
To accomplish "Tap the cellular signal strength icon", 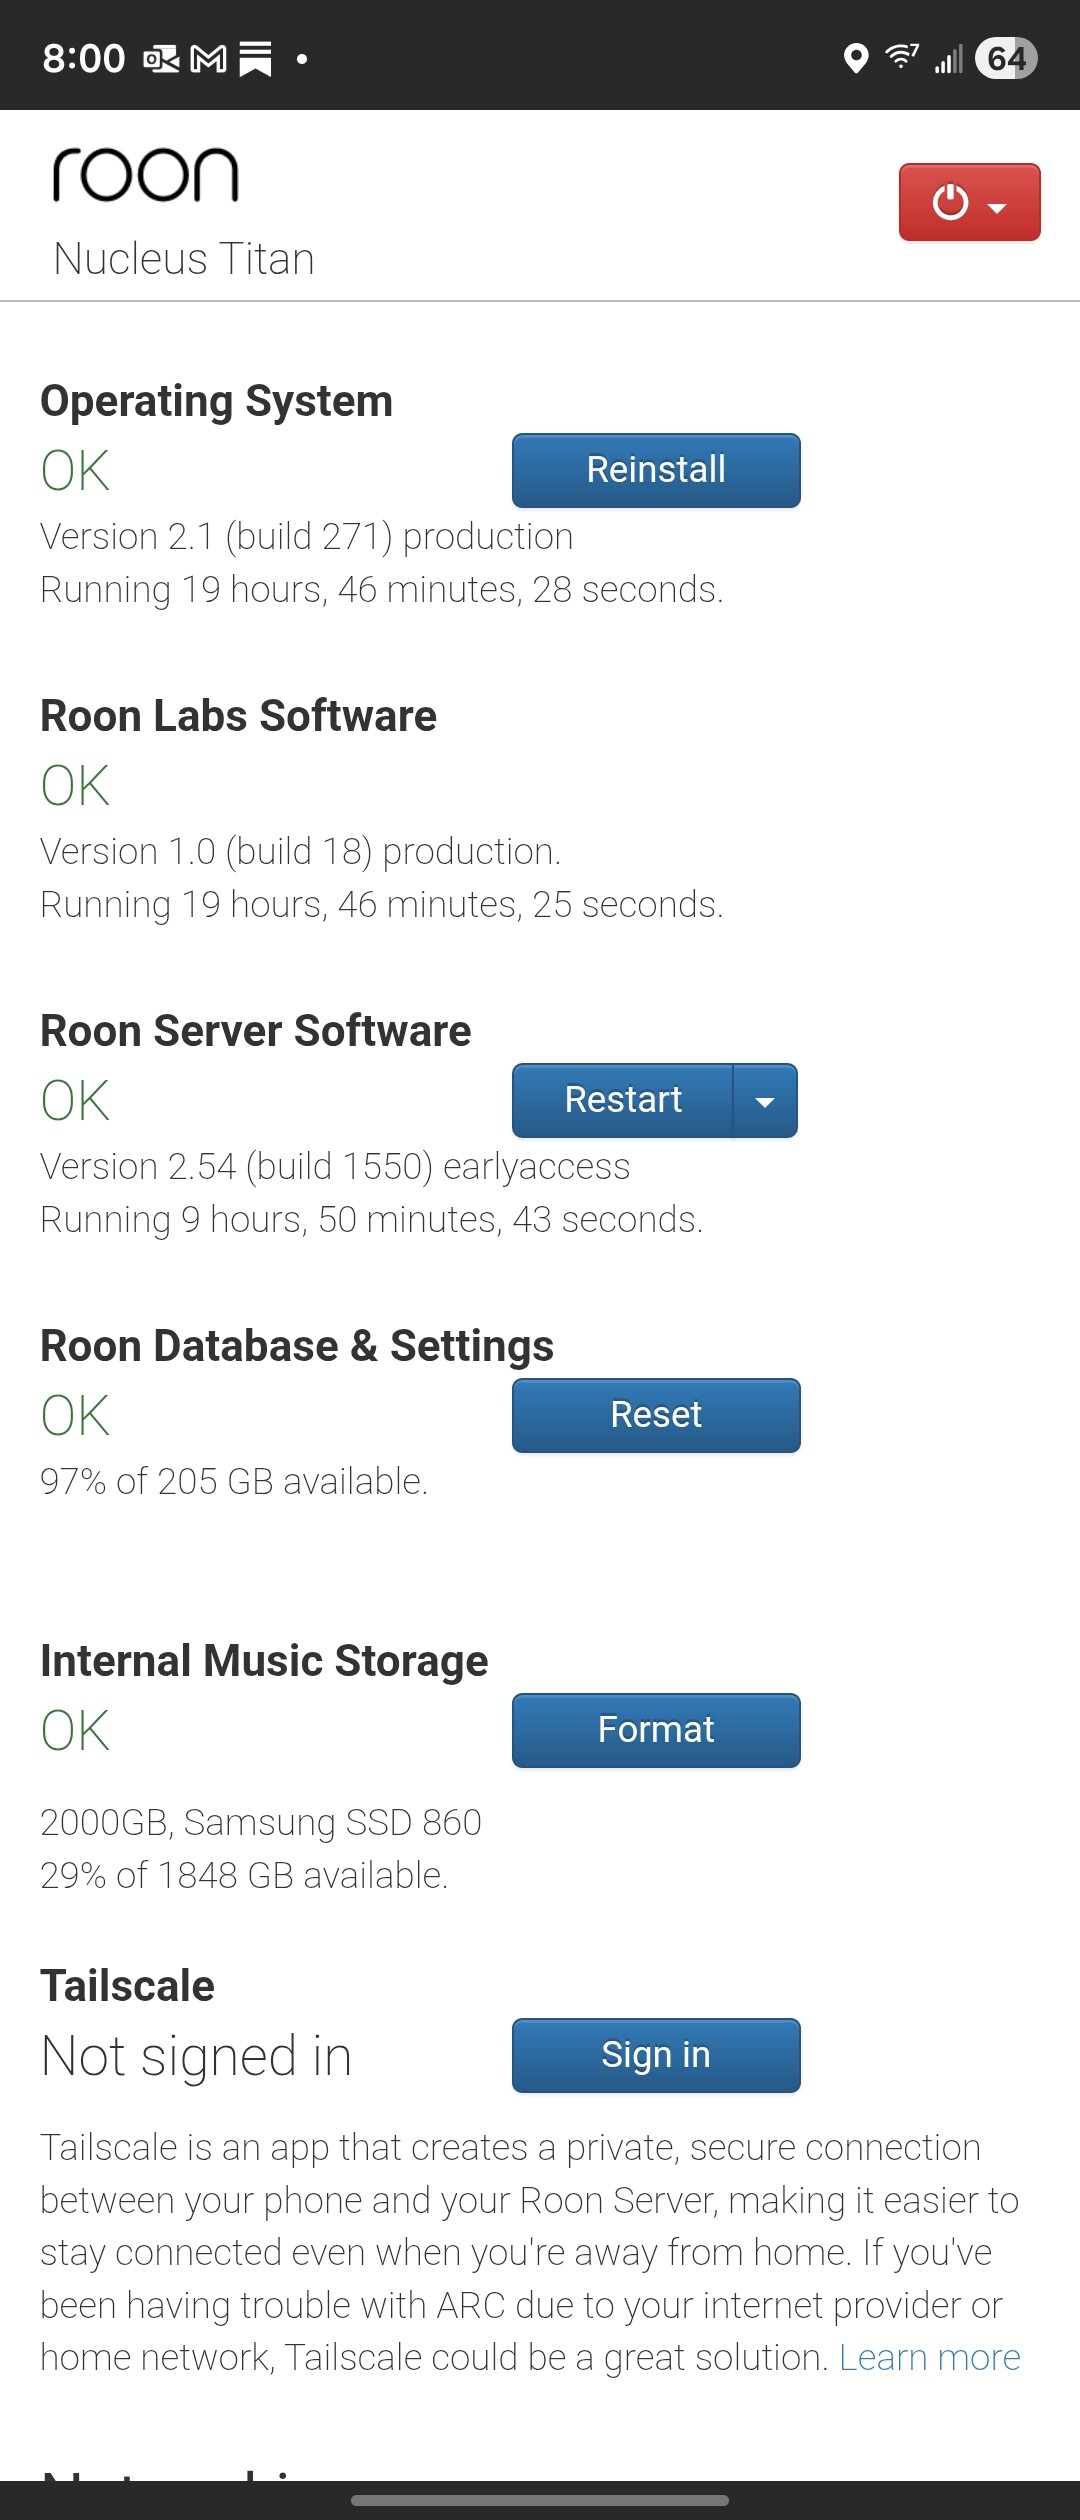I will point(948,59).
